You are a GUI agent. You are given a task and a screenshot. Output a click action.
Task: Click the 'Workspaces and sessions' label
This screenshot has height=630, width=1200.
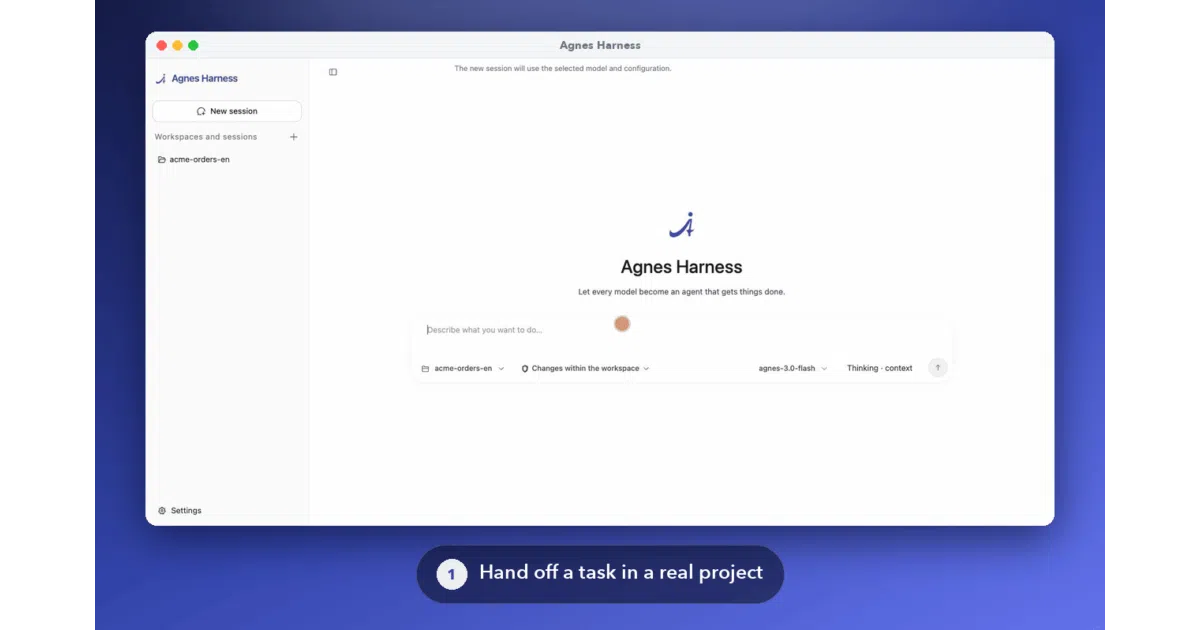[x=206, y=137]
